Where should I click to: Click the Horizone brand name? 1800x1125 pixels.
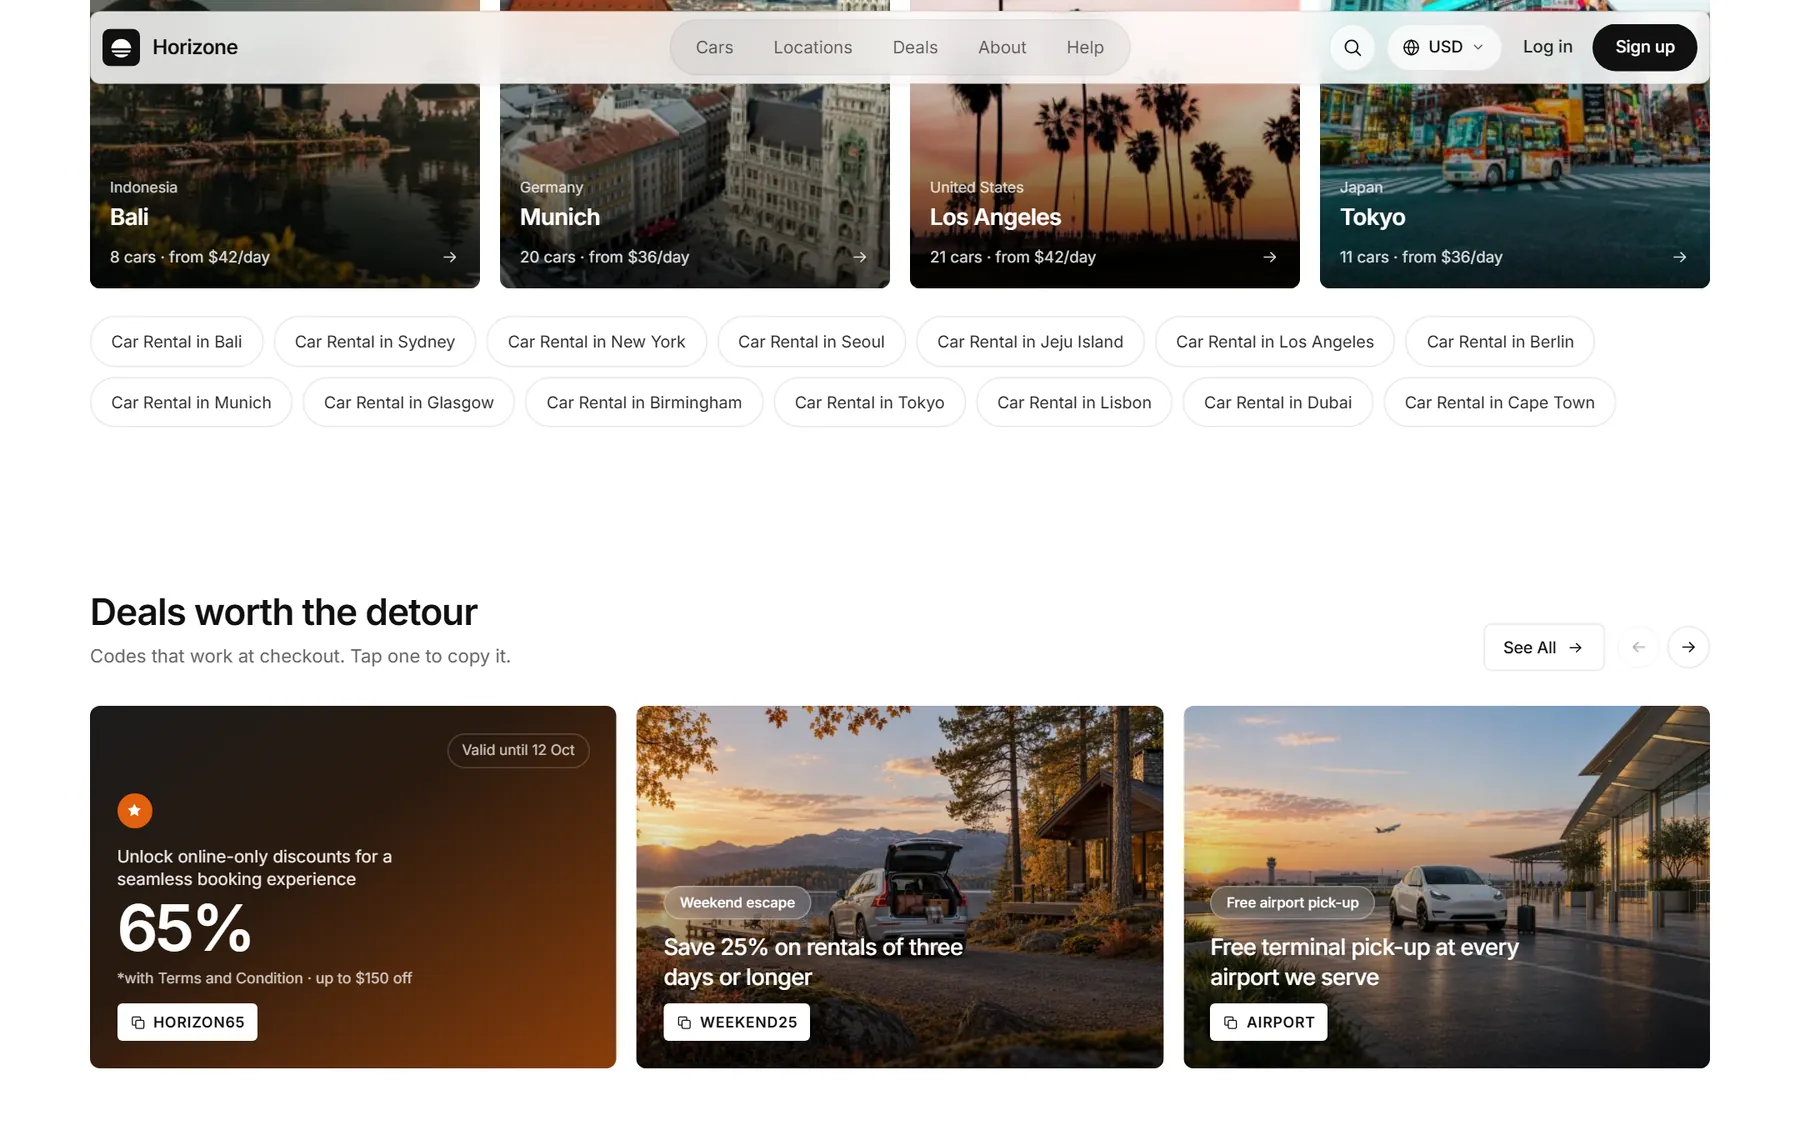click(195, 47)
